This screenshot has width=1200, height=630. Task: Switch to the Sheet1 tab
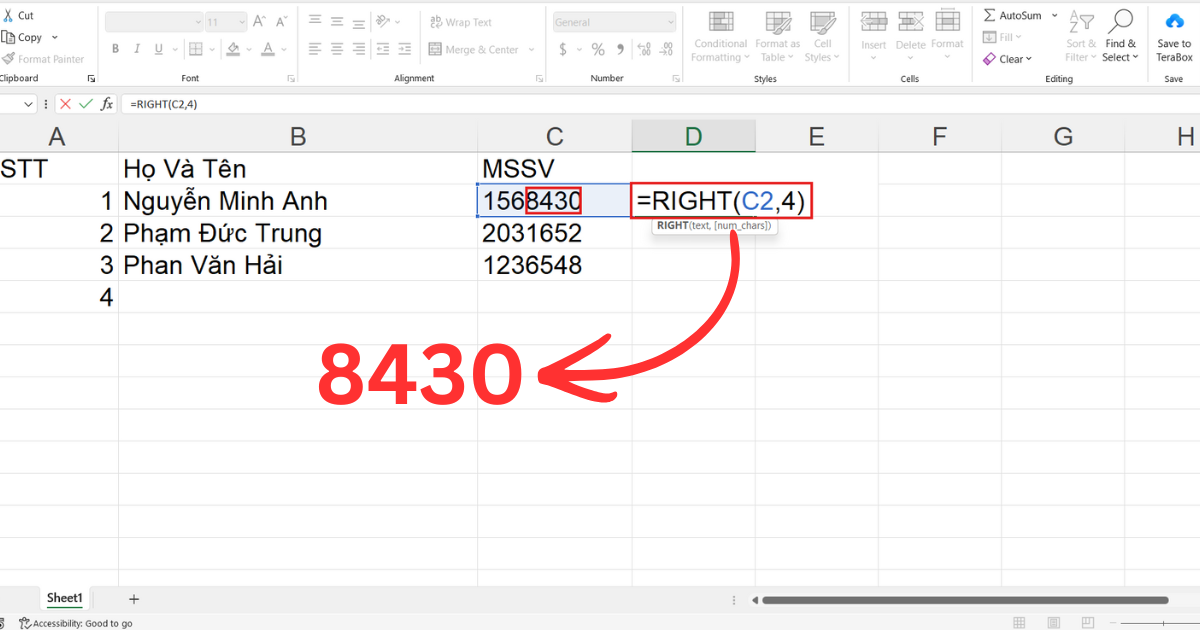[x=64, y=597]
